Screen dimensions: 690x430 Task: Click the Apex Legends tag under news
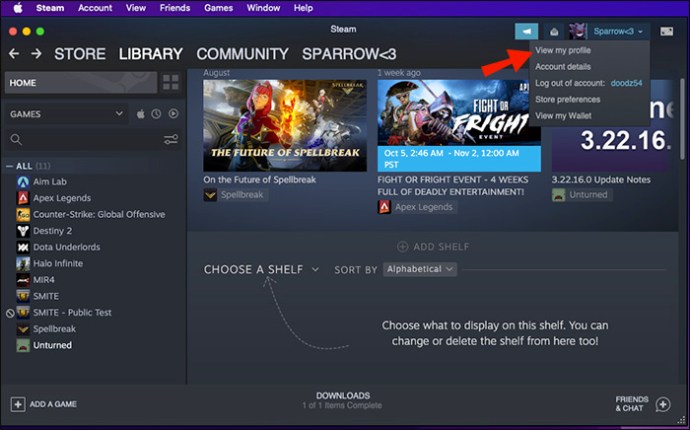pyautogui.click(x=417, y=207)
